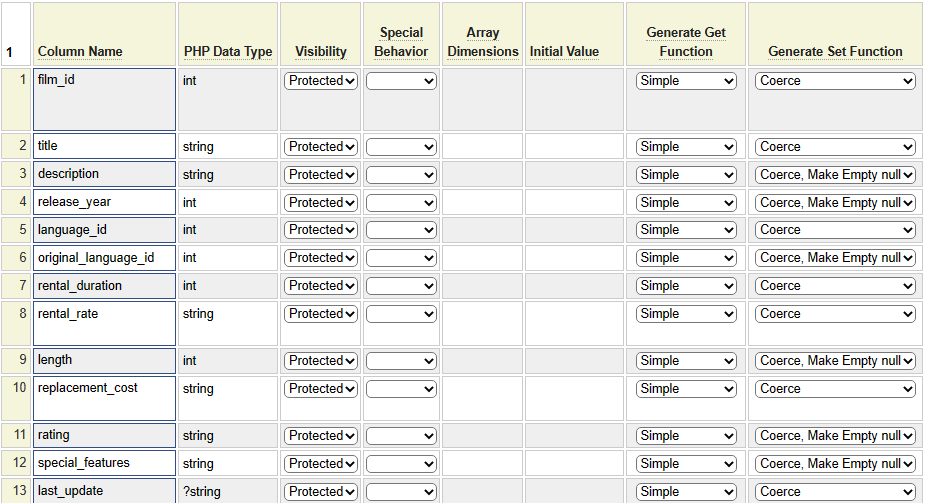Expand Generate Get Function dropdown for length
Screen dimensions: 925x503
point(686,361)
